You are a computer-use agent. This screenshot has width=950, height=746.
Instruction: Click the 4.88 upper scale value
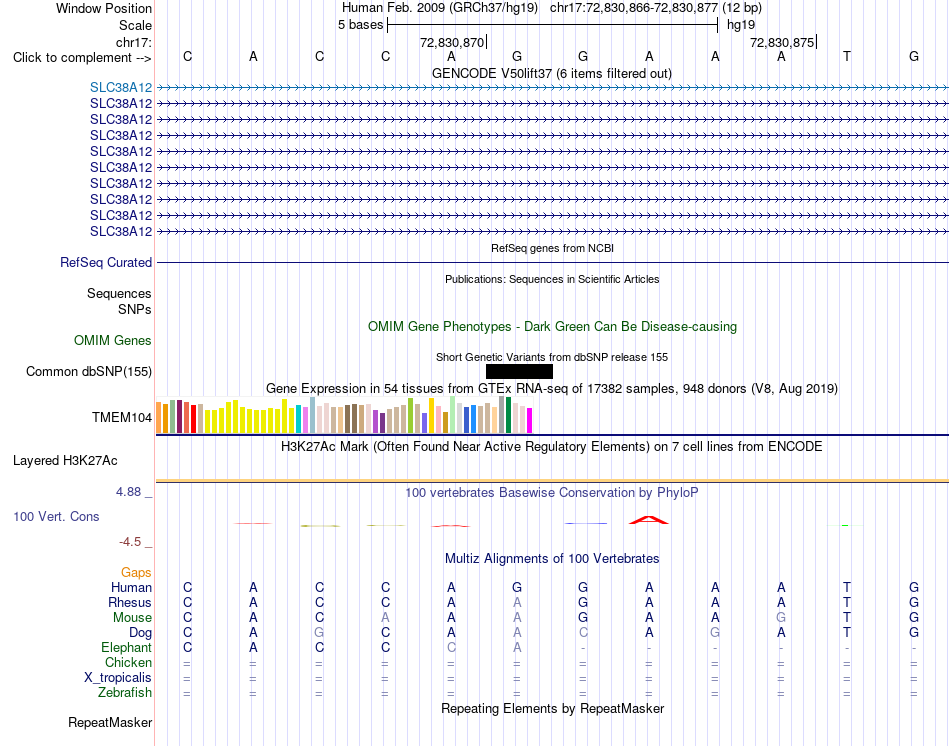tap(129, 492)
